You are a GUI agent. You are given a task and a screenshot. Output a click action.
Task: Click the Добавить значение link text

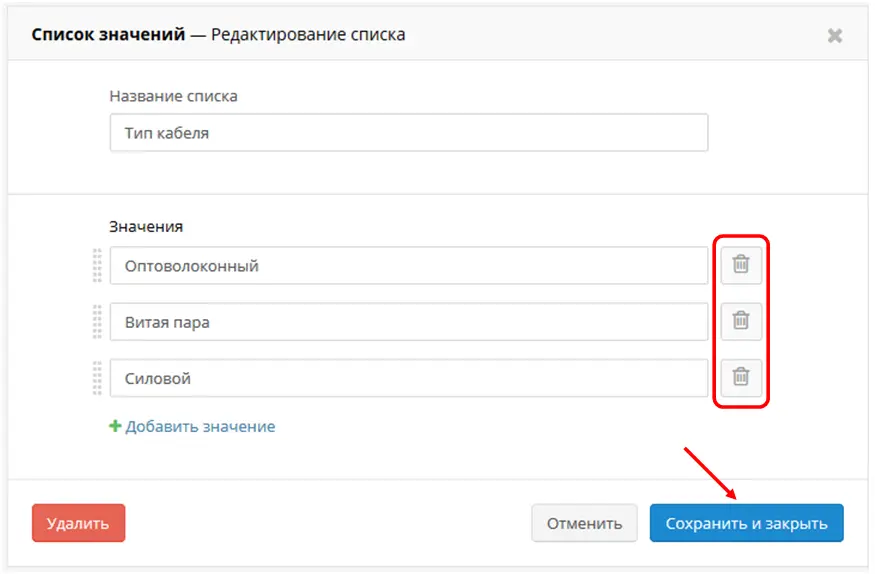coord(200,427)
